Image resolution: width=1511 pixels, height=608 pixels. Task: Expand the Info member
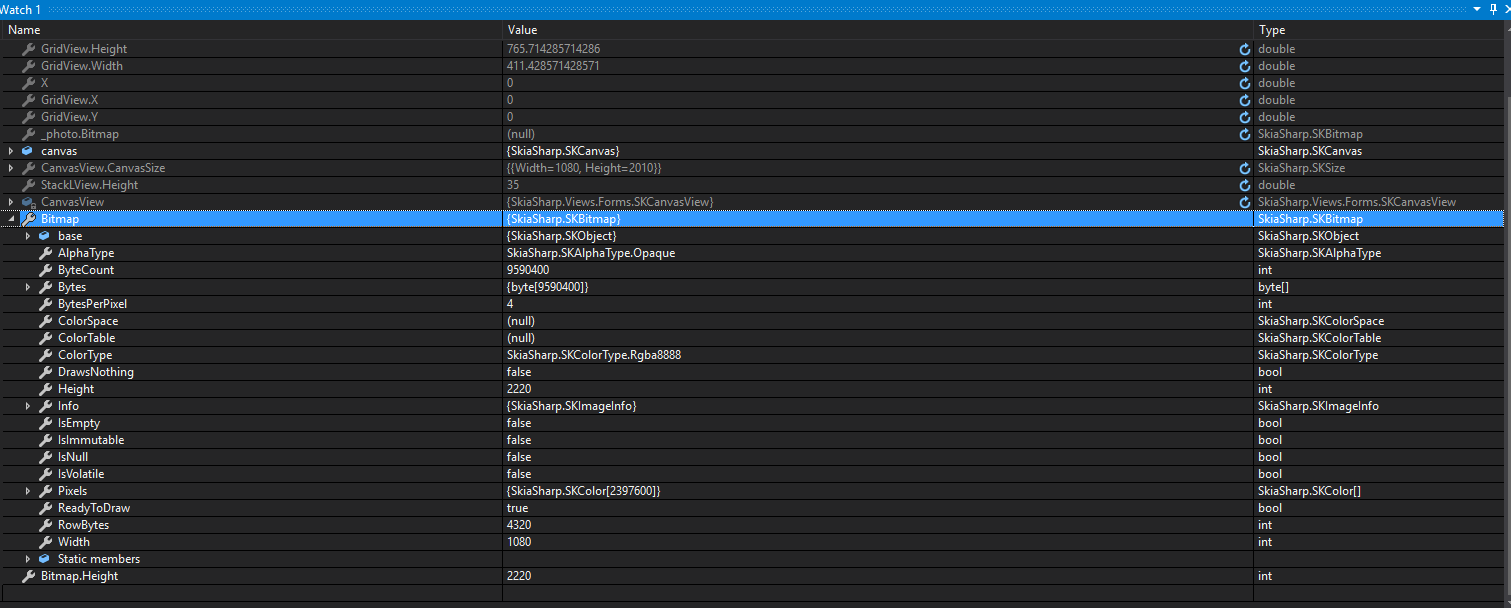pyautogui.click(x=28, y=406)
